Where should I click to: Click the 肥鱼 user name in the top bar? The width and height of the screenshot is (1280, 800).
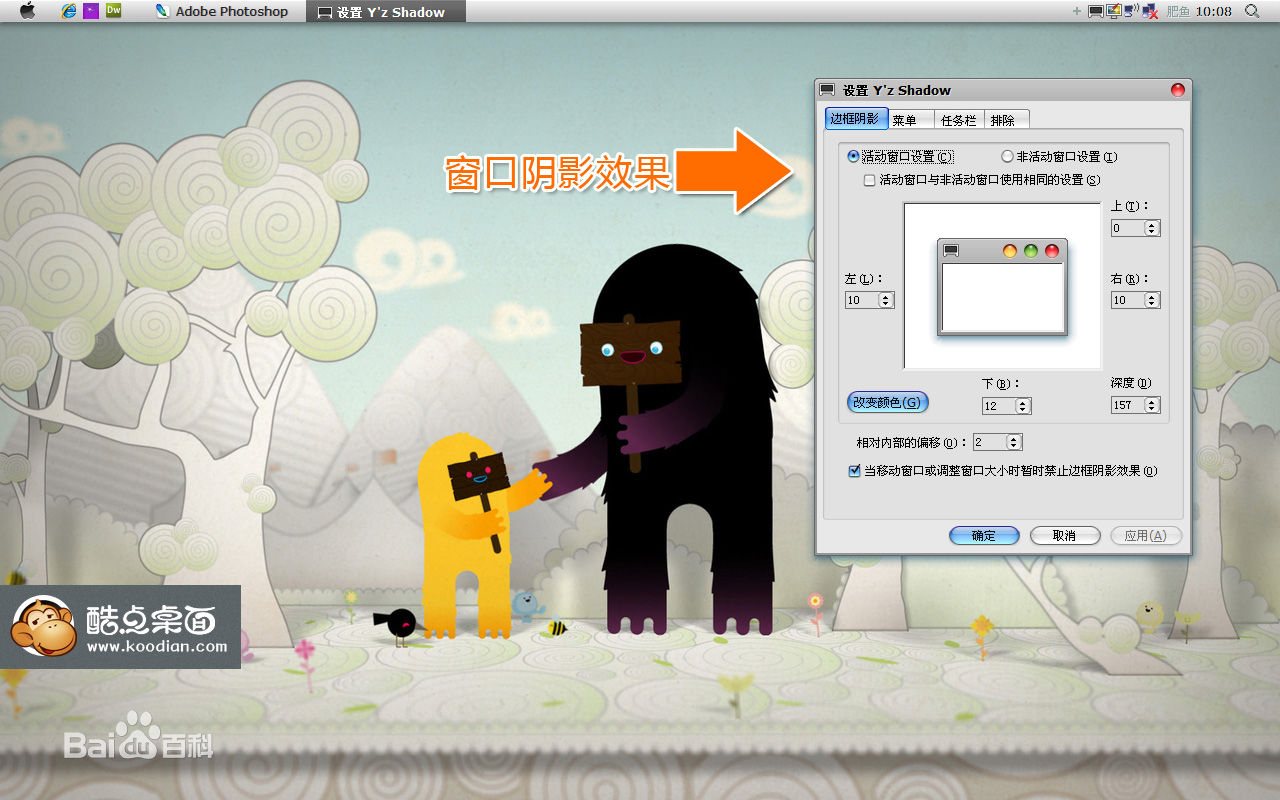1178,11
